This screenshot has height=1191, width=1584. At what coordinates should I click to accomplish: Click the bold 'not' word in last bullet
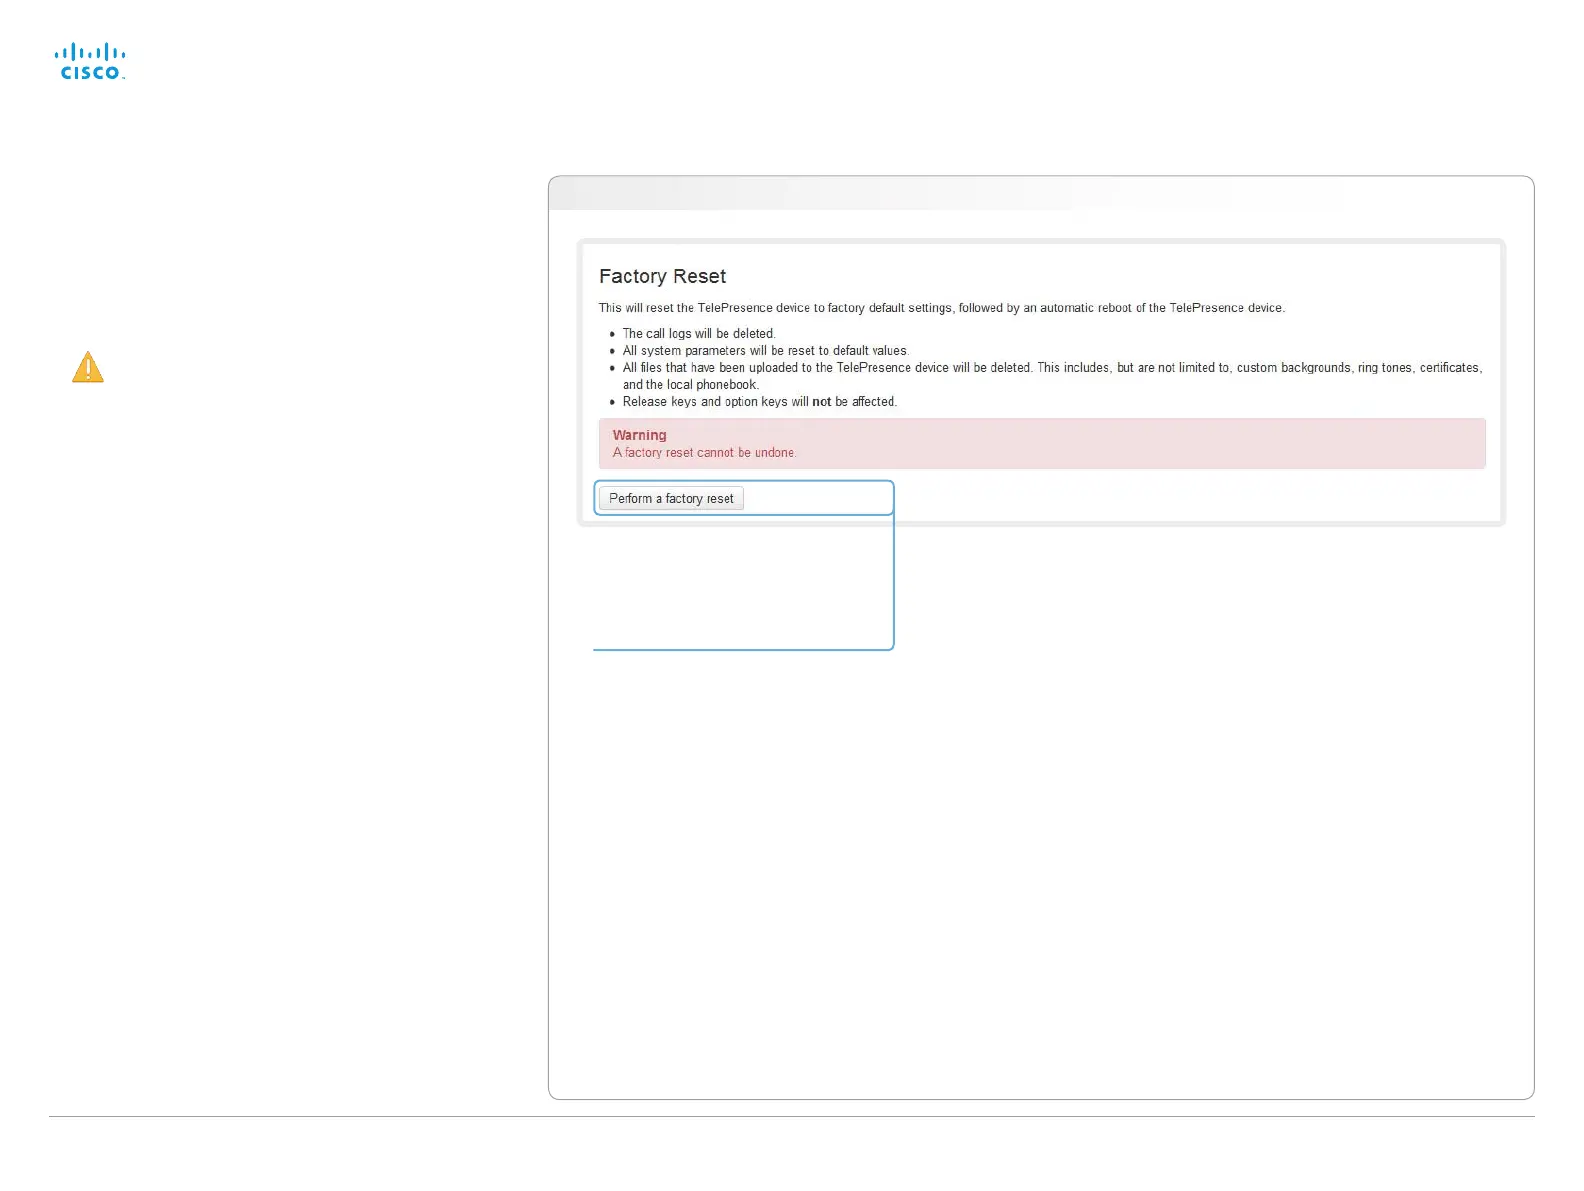click(821, 402)
